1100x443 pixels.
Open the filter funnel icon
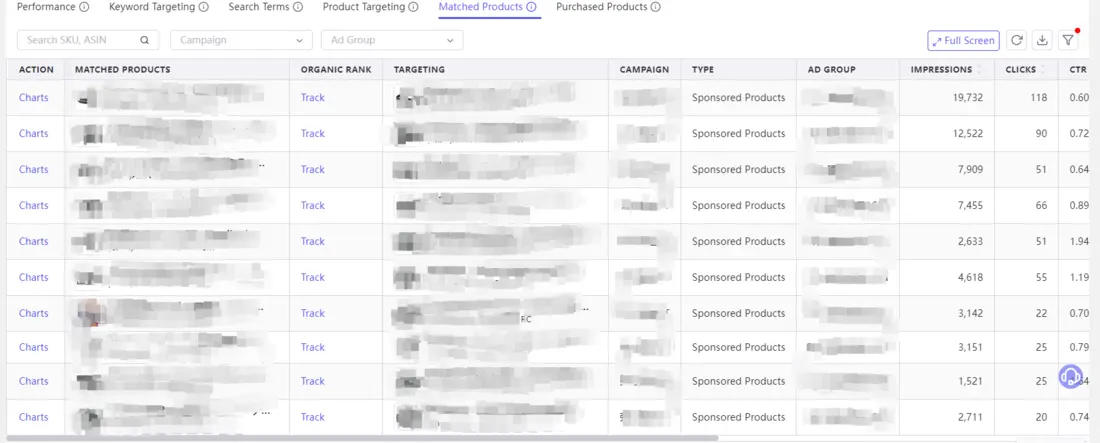pyautogui.click(x=1068, y=40)
